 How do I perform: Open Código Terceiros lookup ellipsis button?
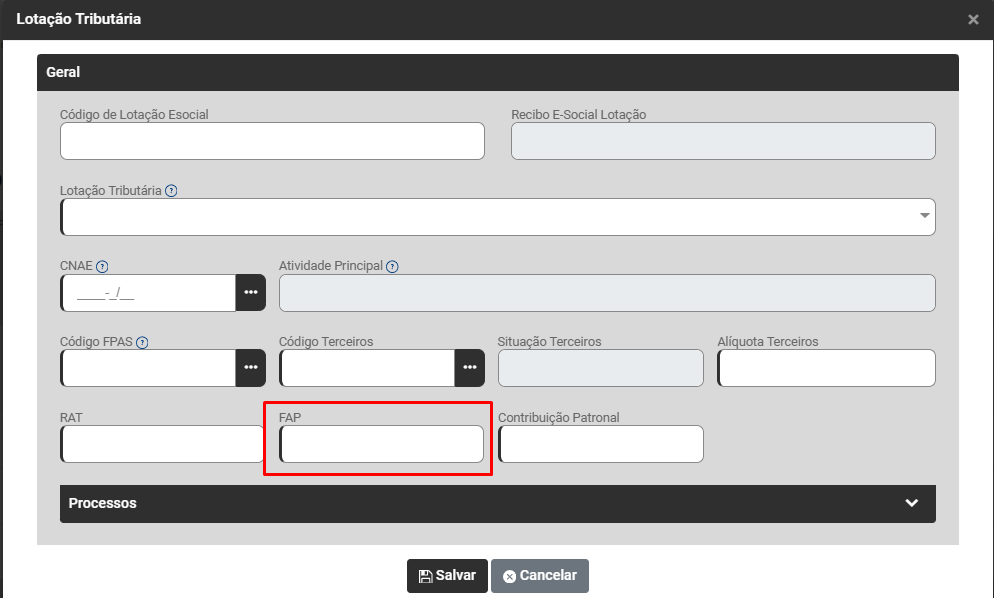pyautogui.click(x=470, y=368)
